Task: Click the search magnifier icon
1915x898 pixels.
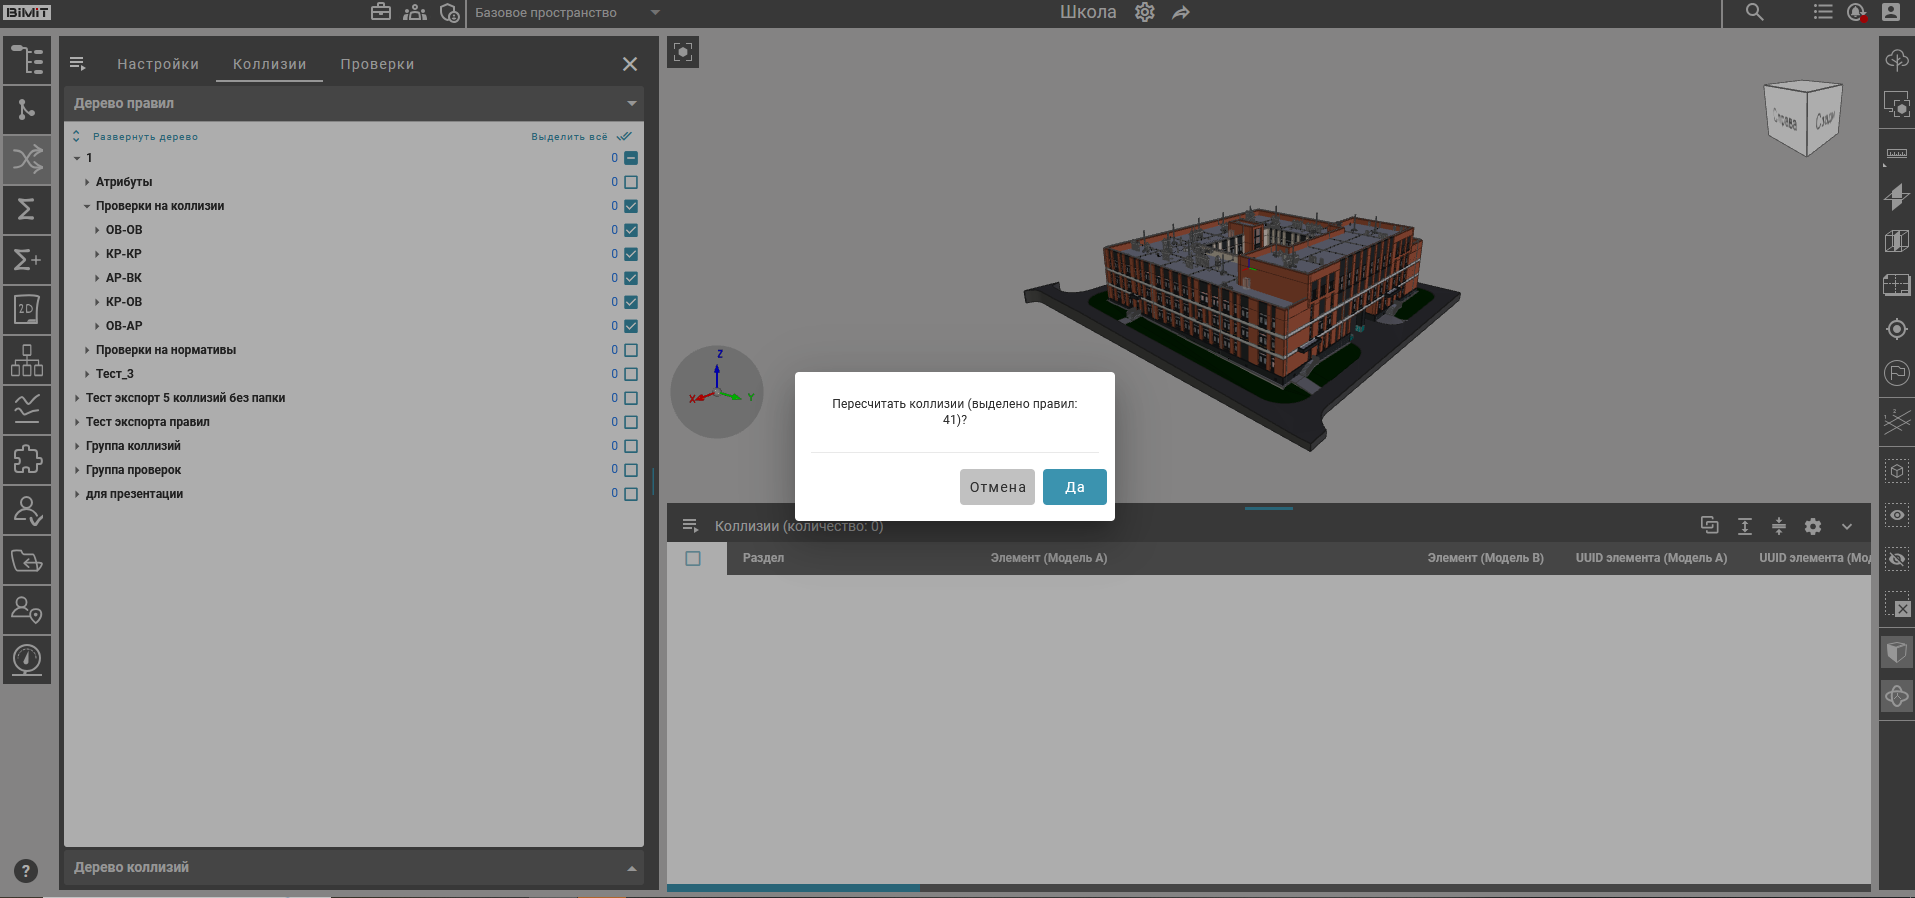Action: click(1754, 13)
